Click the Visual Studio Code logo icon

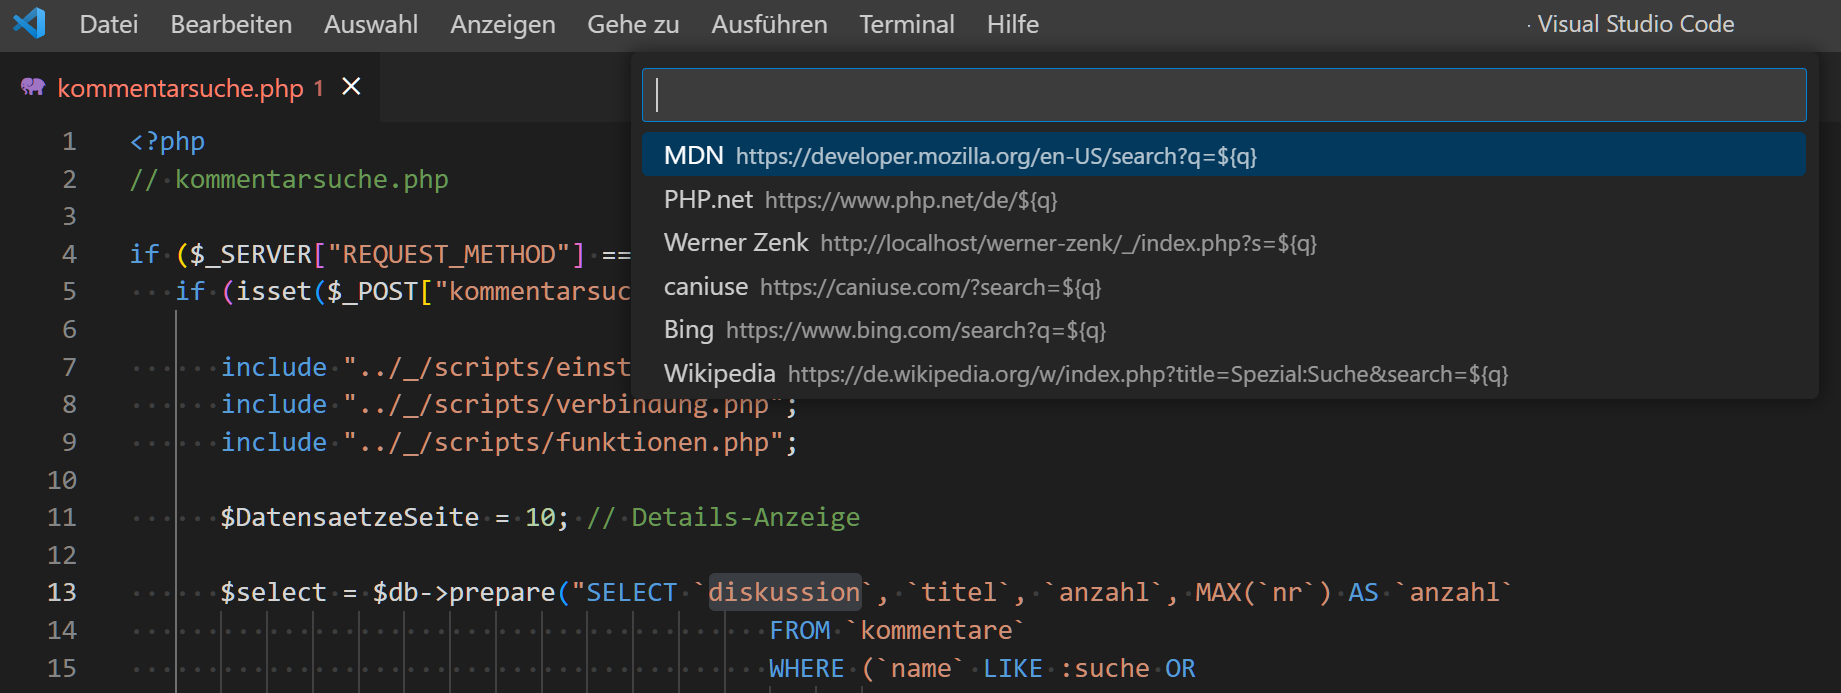[29, 23]
